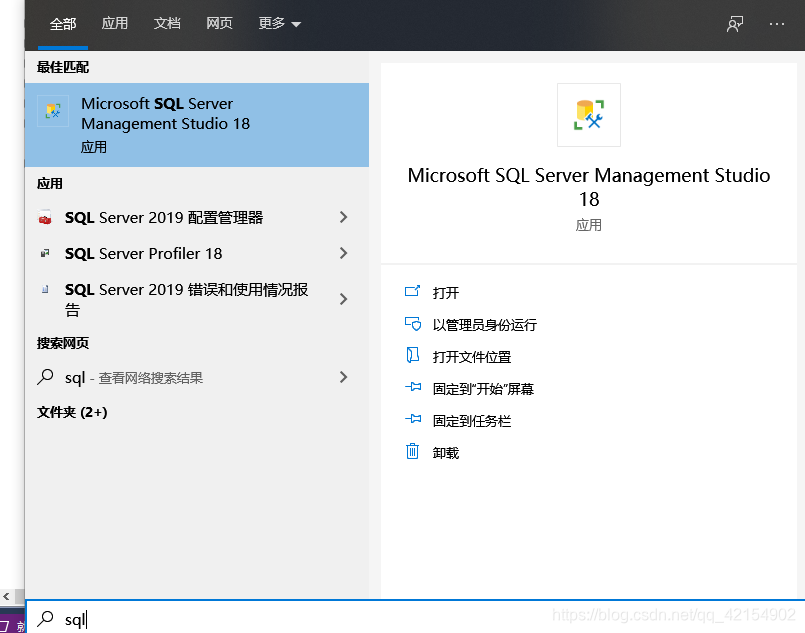
Task: Click the 错误和使用情况报告 document icon
Action: [x=45, y=290]
